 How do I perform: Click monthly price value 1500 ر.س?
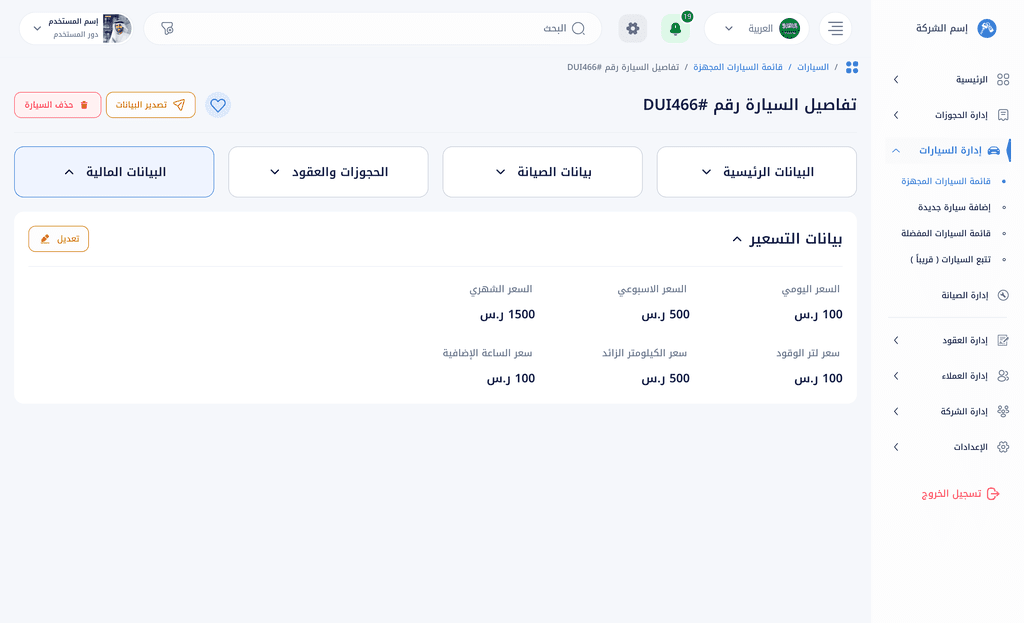[507, 315]
